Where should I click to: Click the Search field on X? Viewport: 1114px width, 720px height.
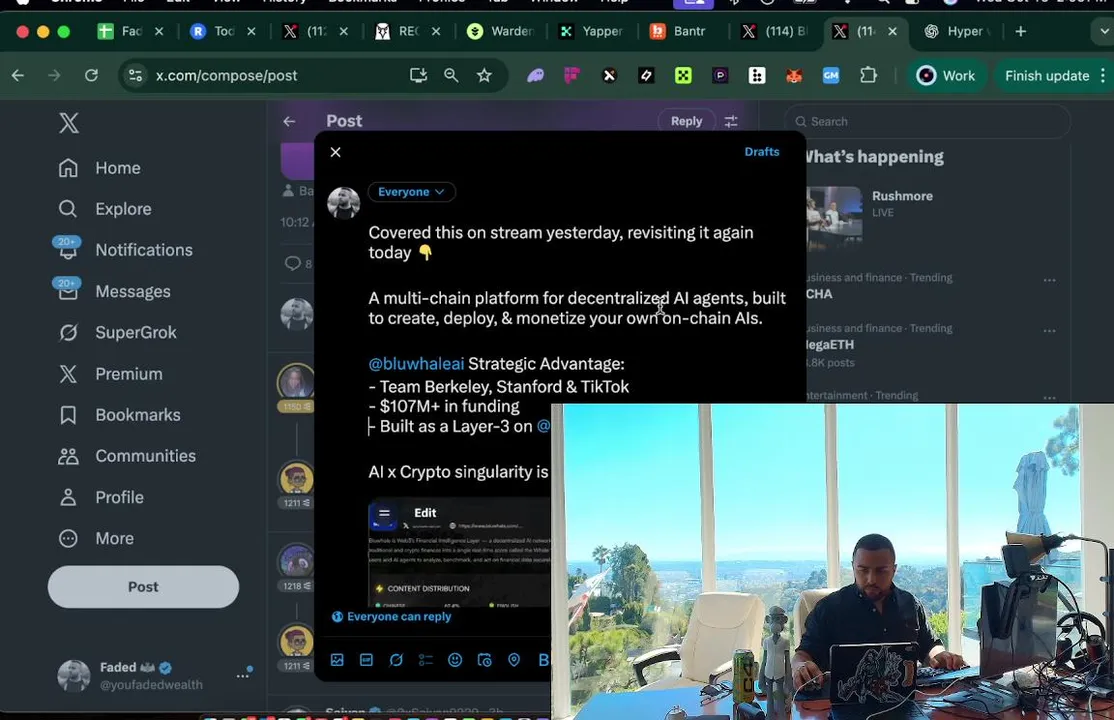click(x=927, y=122)
